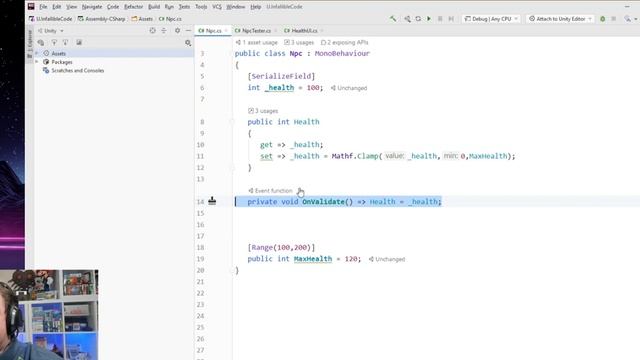Open the Run menu
This screenshot has width=640, height=360.
[169, 7]
